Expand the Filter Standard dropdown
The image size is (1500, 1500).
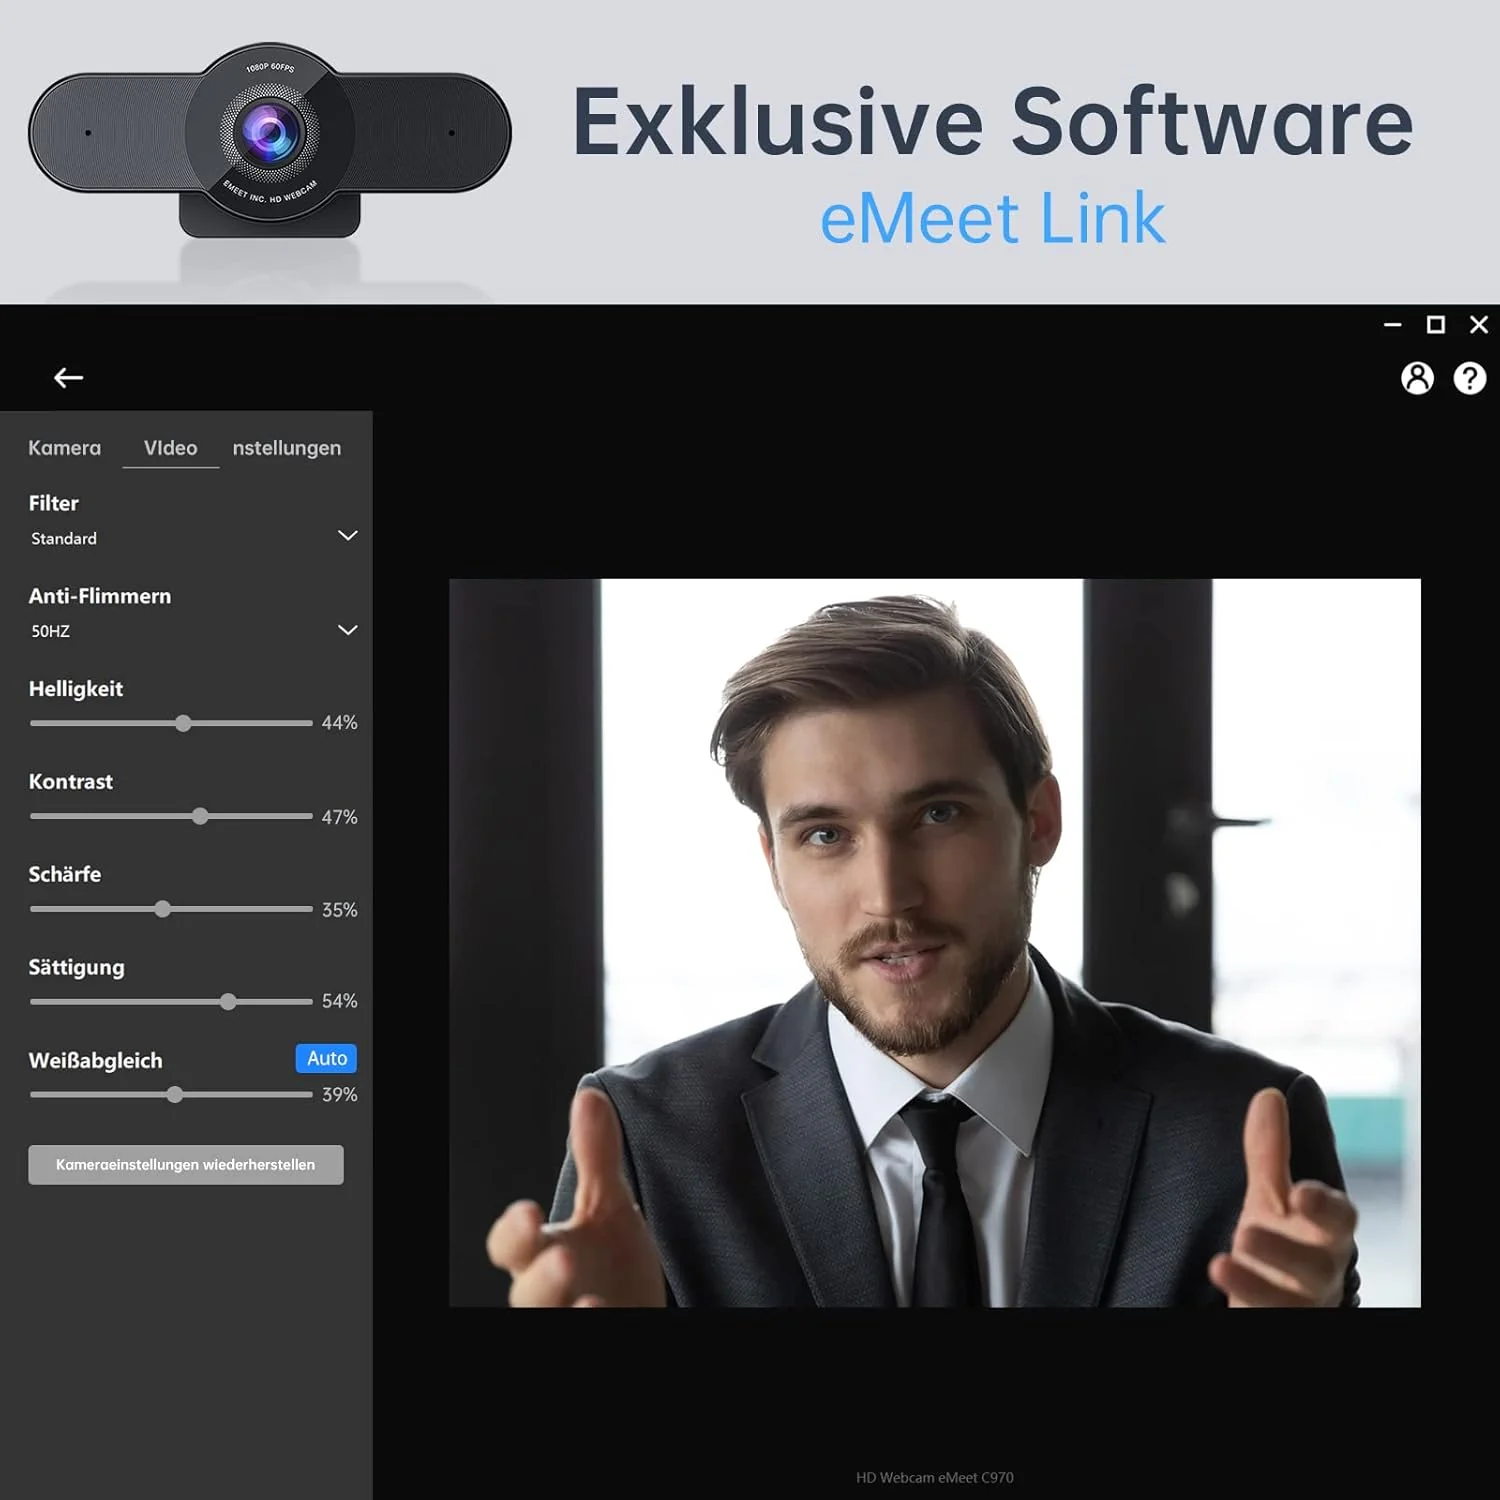pyautogui.click(x=193, y=538)
